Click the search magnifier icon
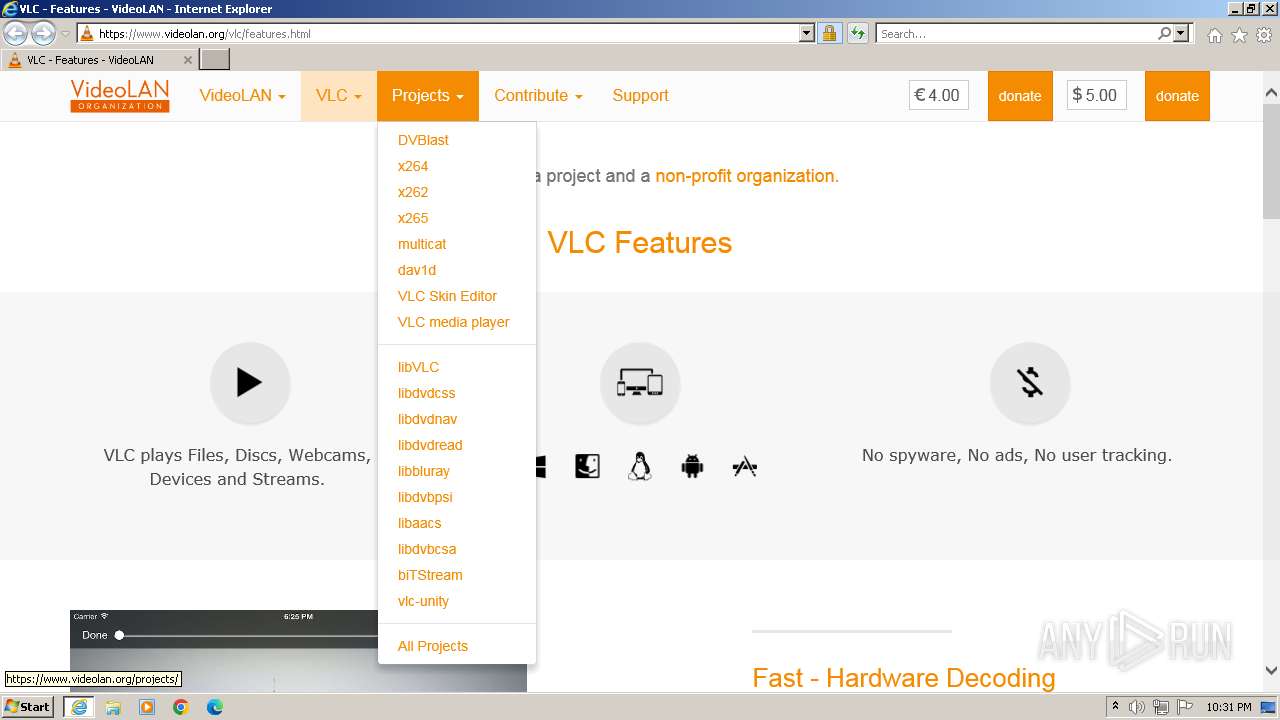Screen dimensions: 1280x720 click(x=1164, y=33)
